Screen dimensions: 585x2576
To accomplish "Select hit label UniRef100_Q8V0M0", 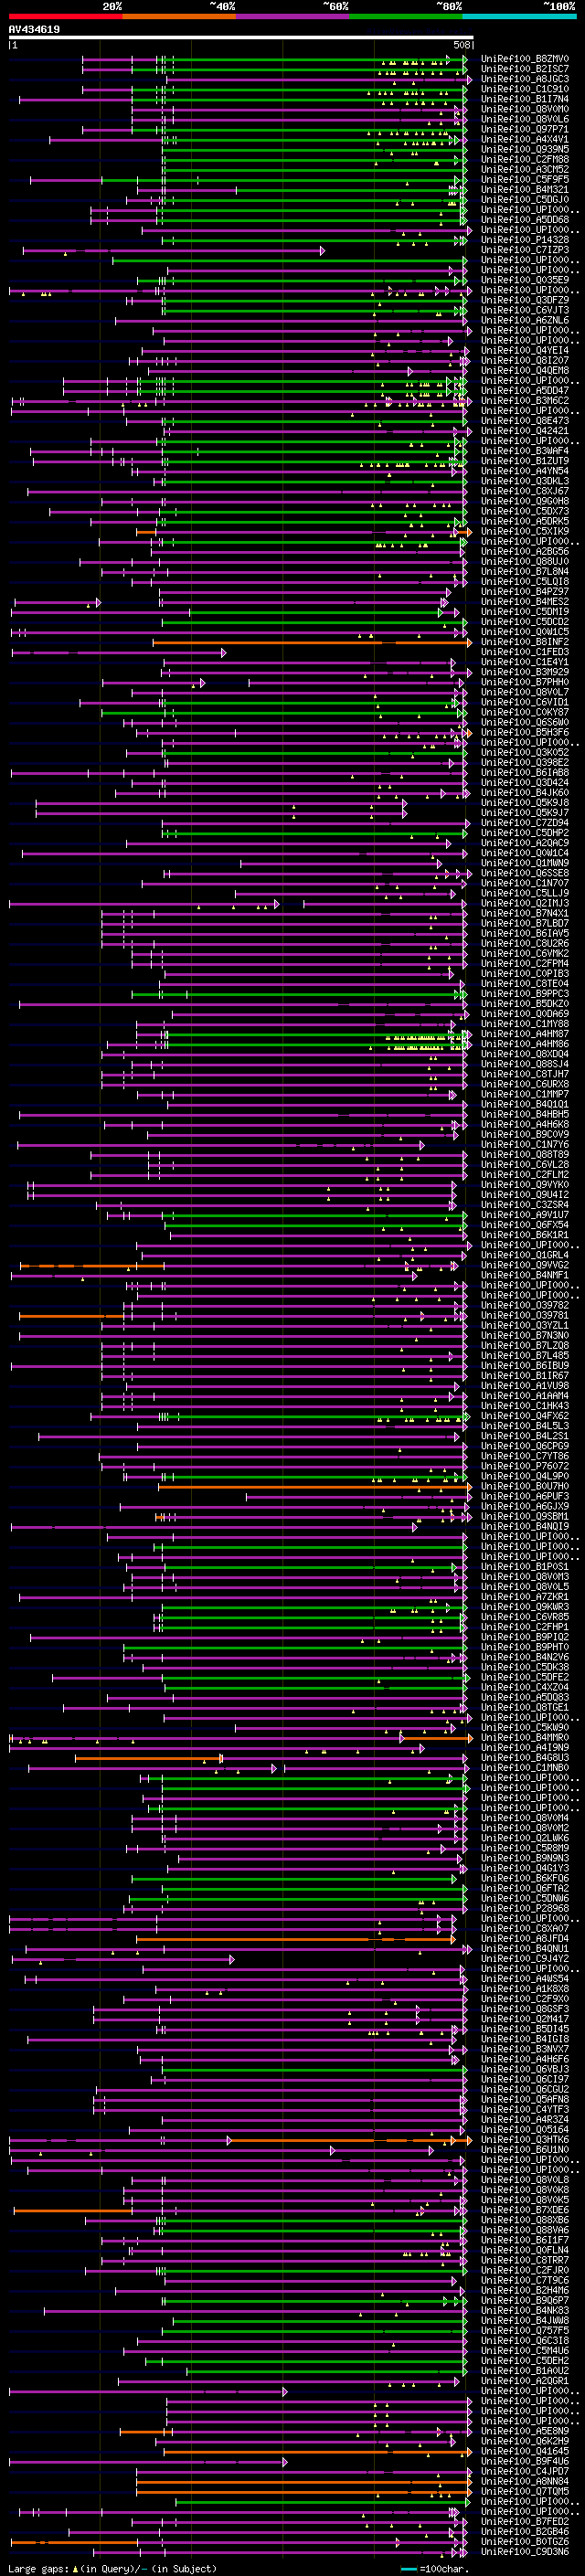I will (x=524, y=109).
